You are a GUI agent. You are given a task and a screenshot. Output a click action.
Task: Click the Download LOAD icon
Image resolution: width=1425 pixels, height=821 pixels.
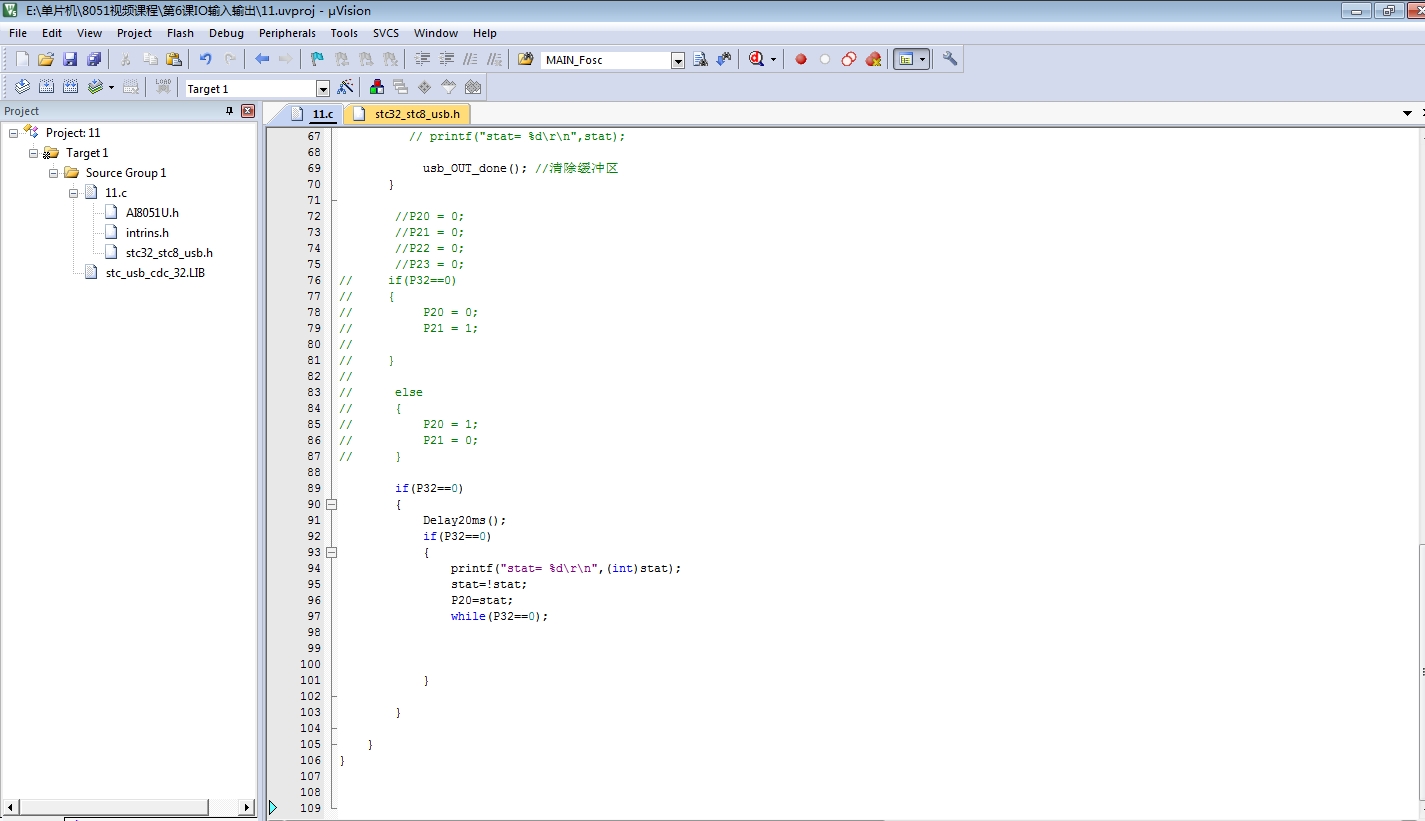[x=163, y=87]
